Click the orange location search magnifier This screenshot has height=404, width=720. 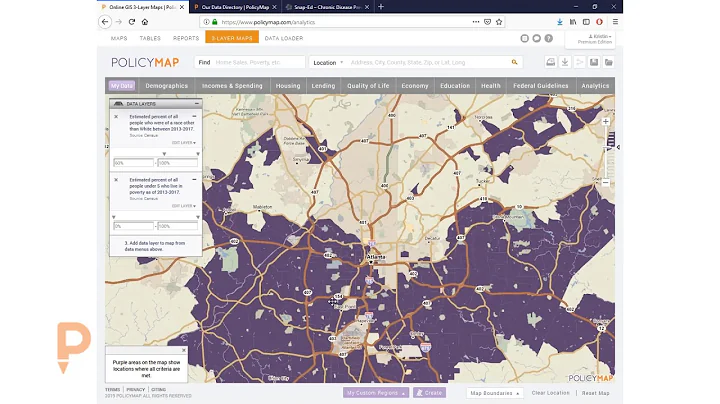(x=514, y=62)
